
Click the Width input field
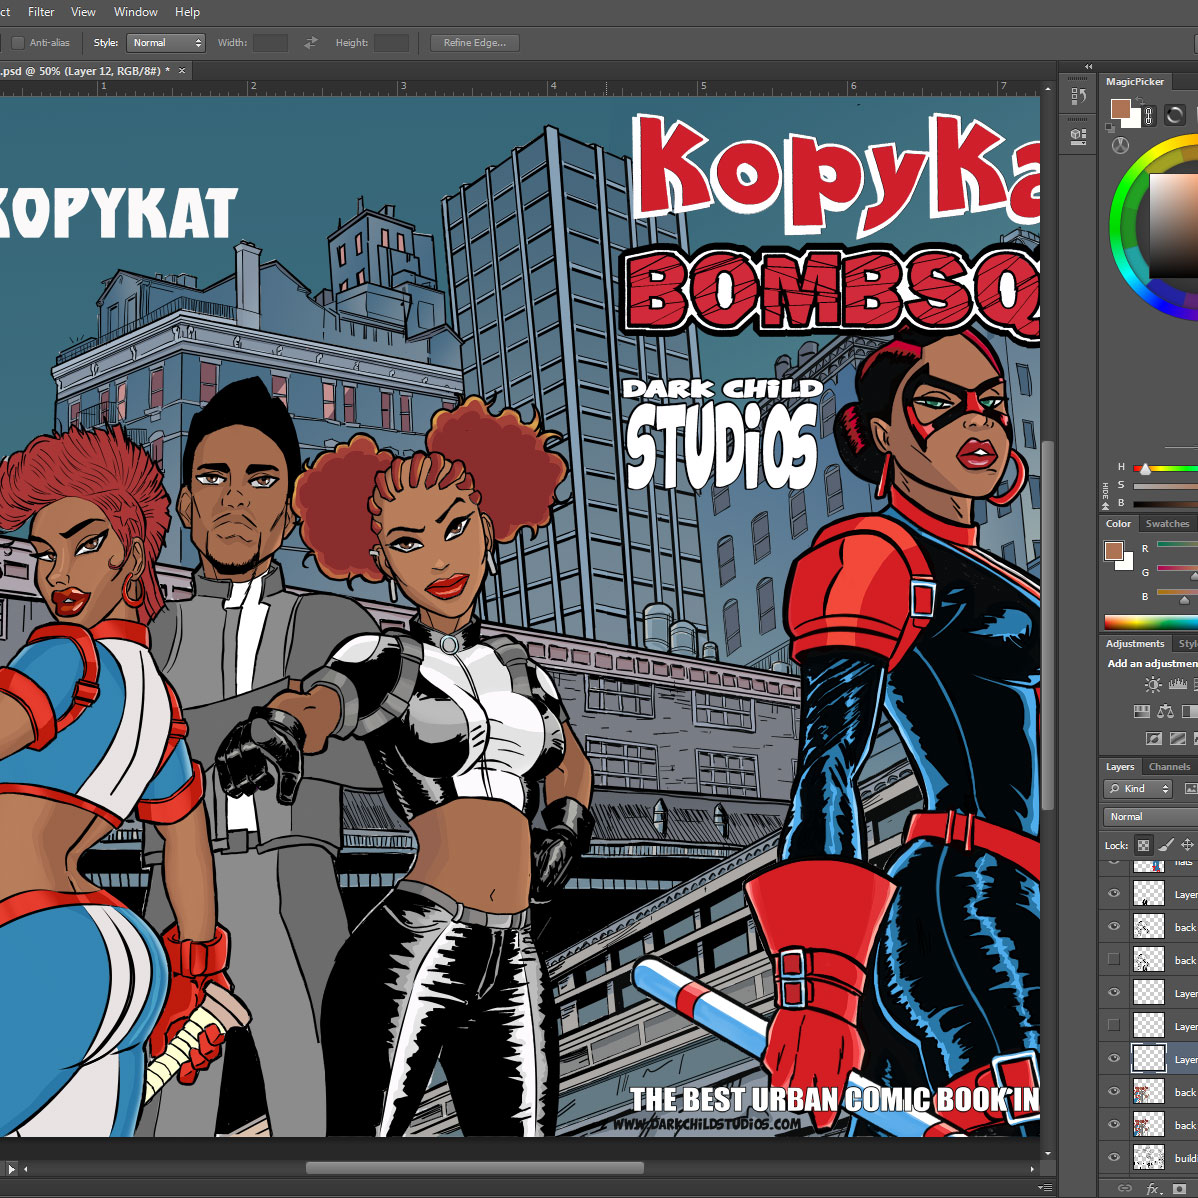click(x=270, y=43)
